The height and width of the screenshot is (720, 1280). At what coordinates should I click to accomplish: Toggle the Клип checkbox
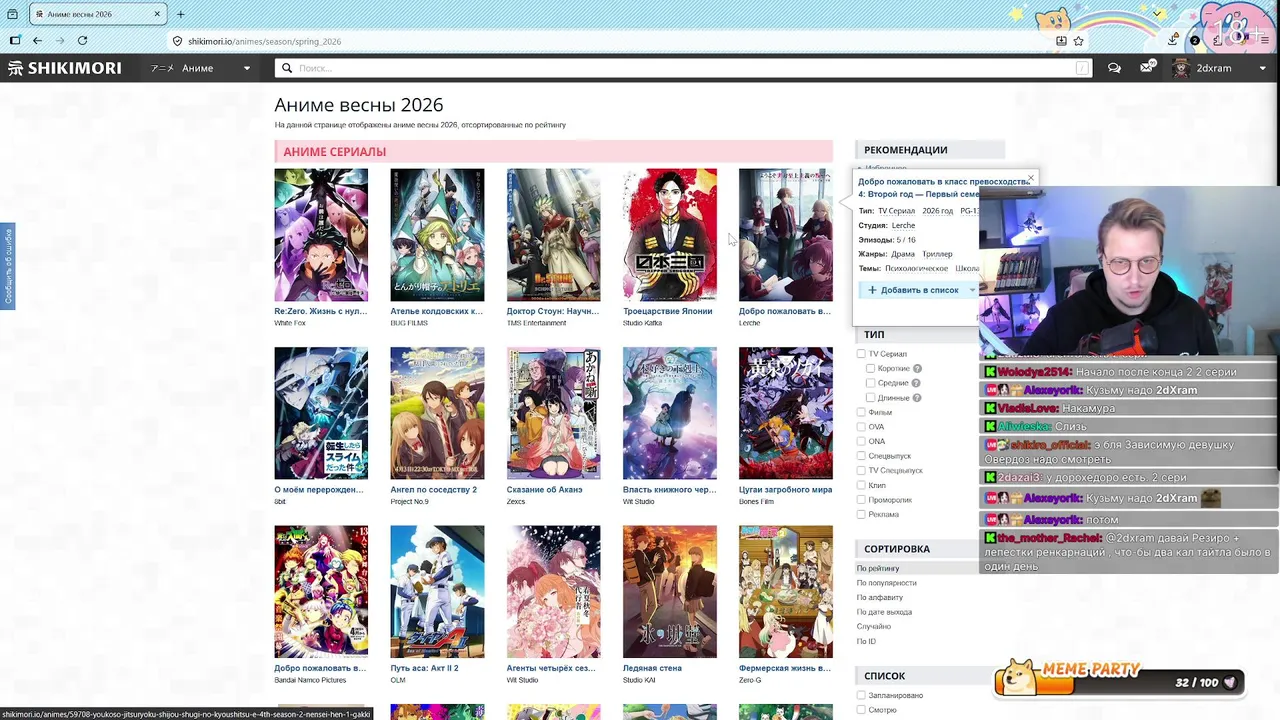coord(861,485)
